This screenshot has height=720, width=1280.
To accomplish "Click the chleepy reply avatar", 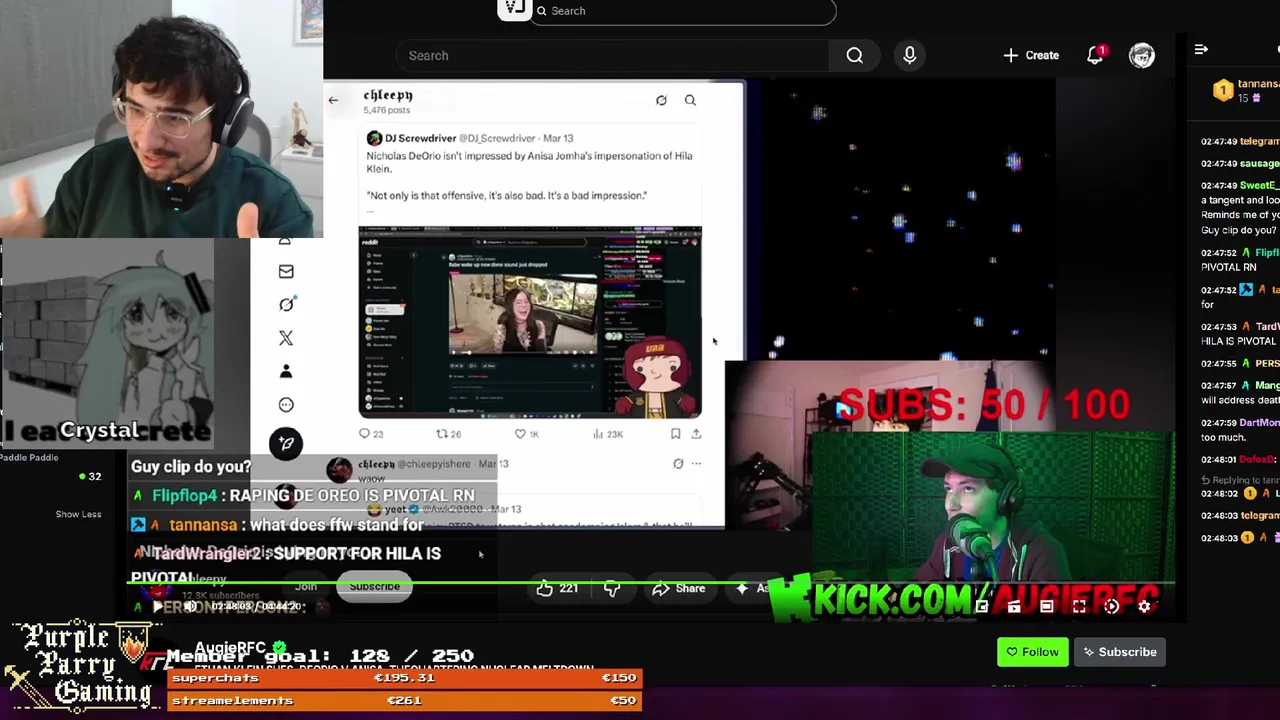I will coord(340,470).
